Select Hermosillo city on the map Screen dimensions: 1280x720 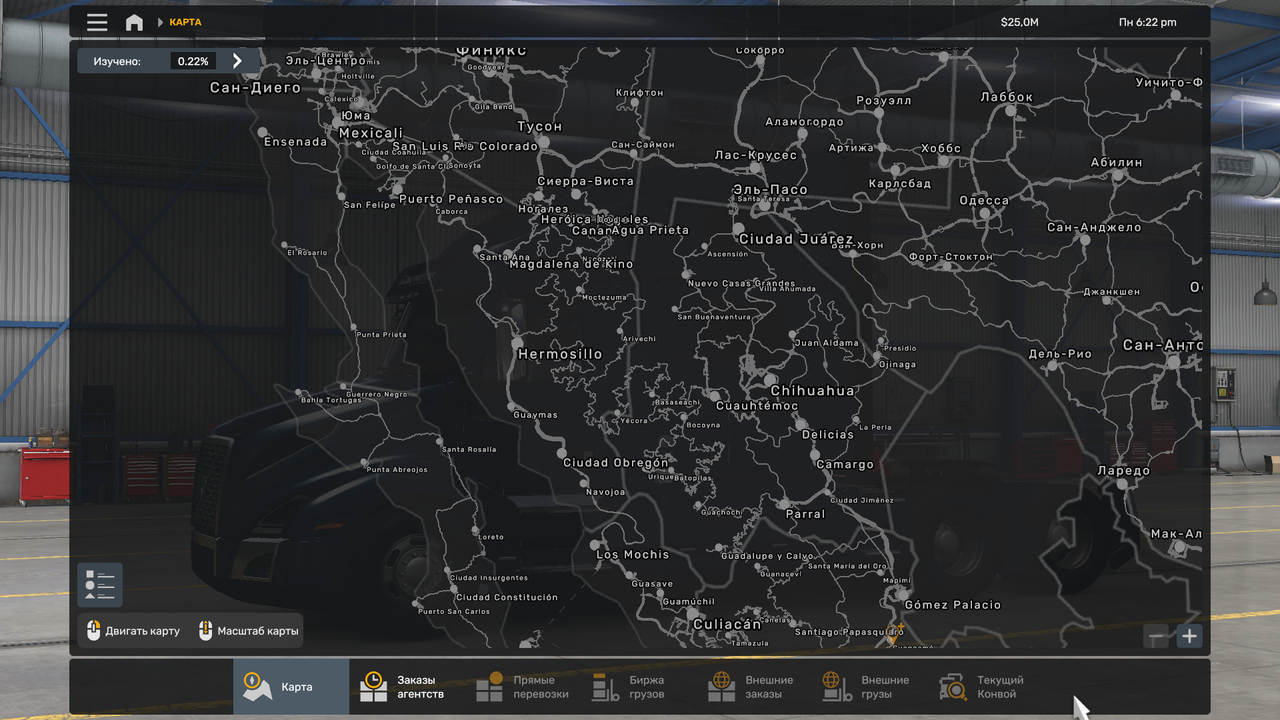tap(560, 354)
